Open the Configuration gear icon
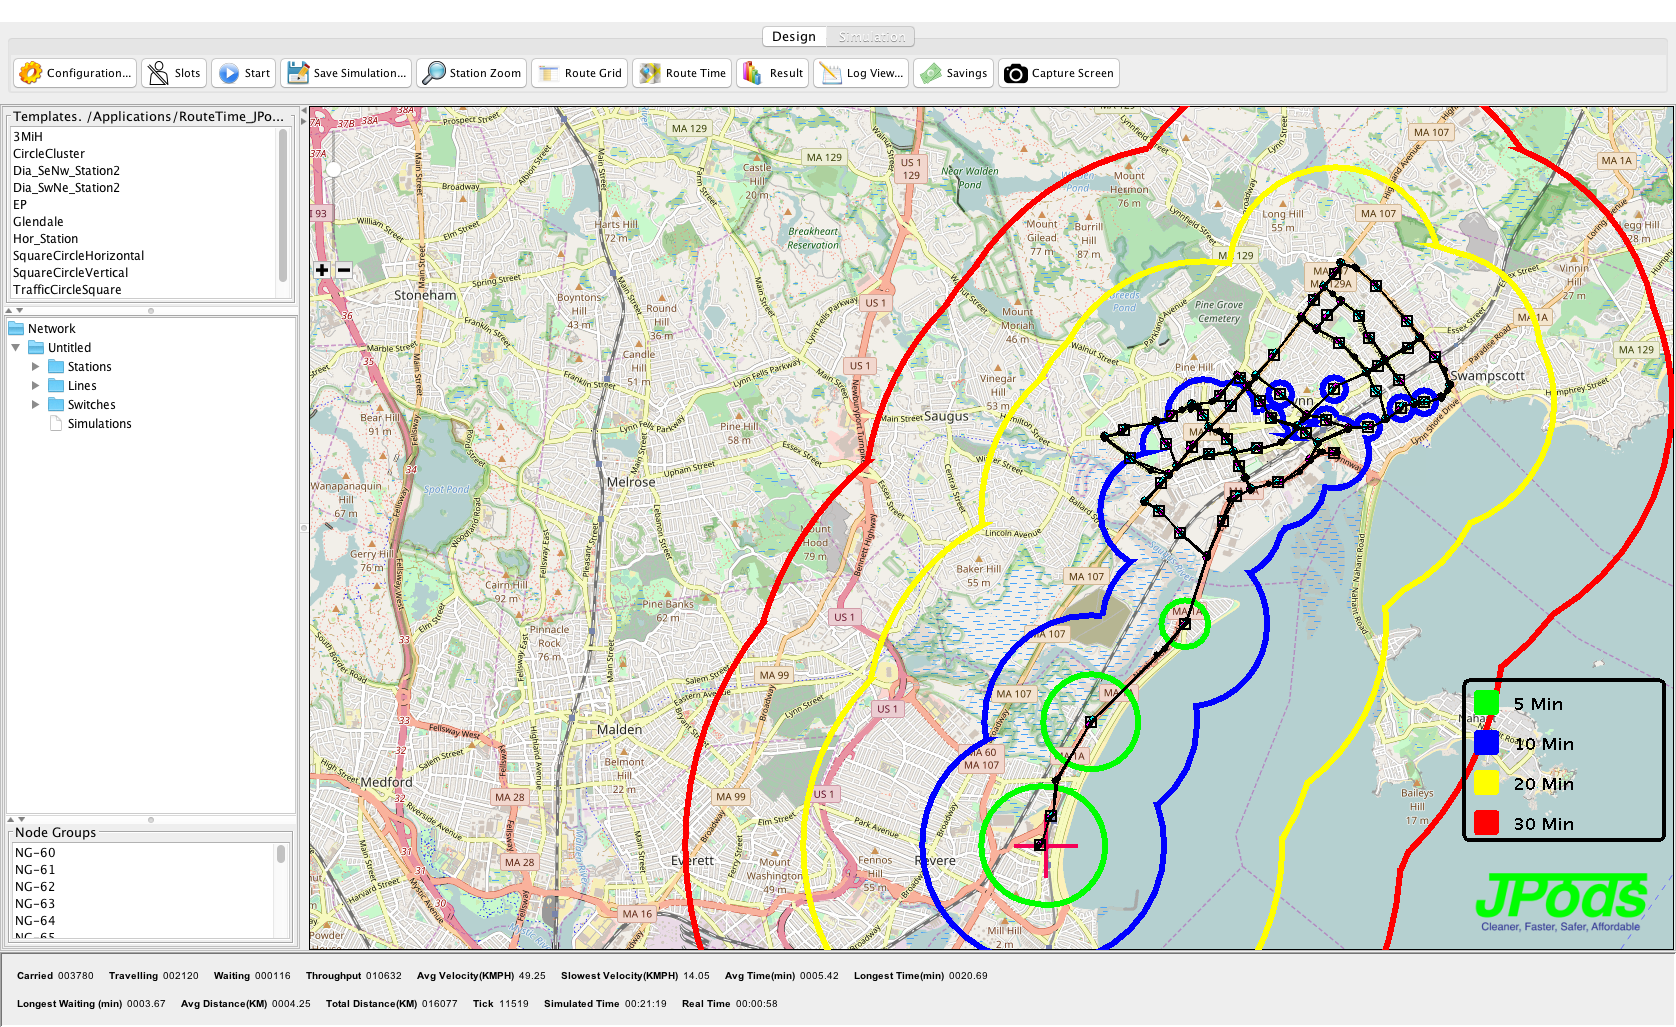The width and height of the screenshot is (1676, 1027). (31, 73)
